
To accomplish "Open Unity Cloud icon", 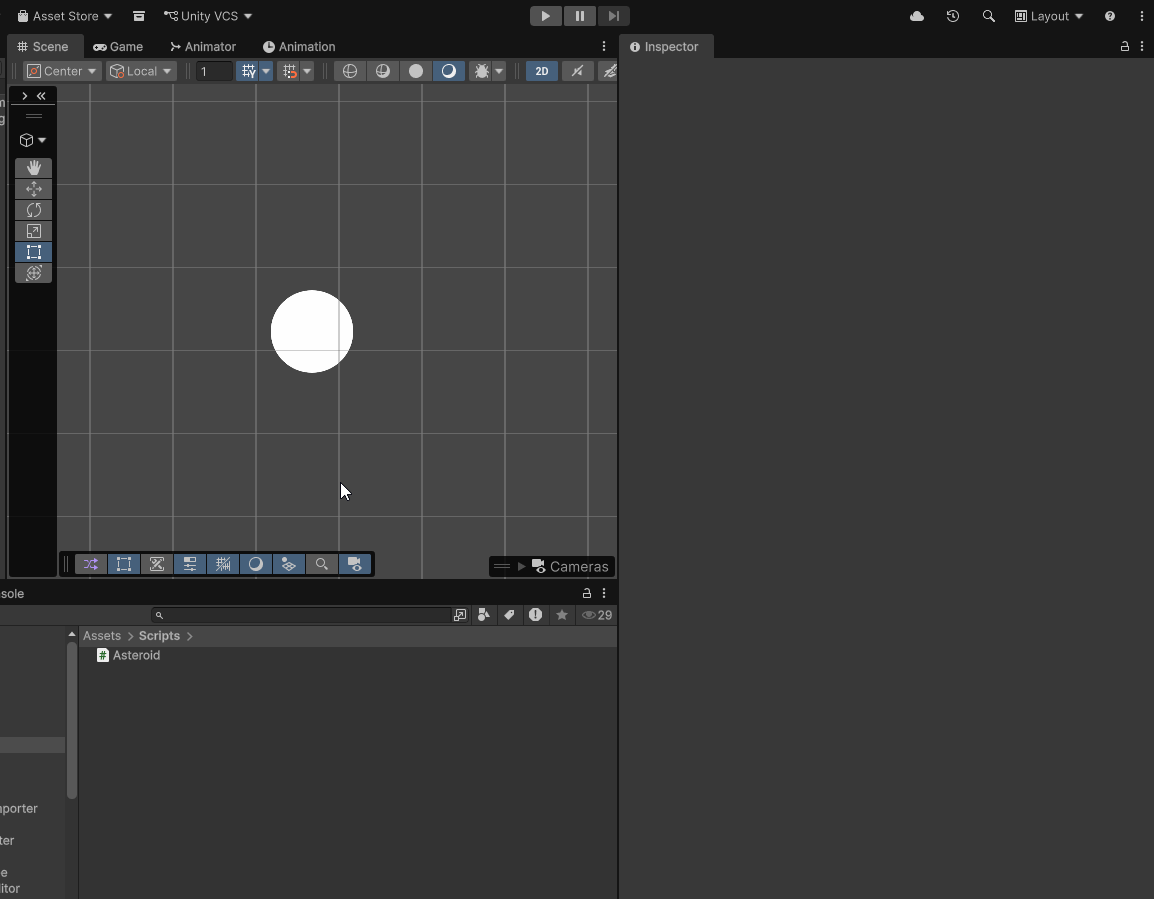I will click(917, 16).
